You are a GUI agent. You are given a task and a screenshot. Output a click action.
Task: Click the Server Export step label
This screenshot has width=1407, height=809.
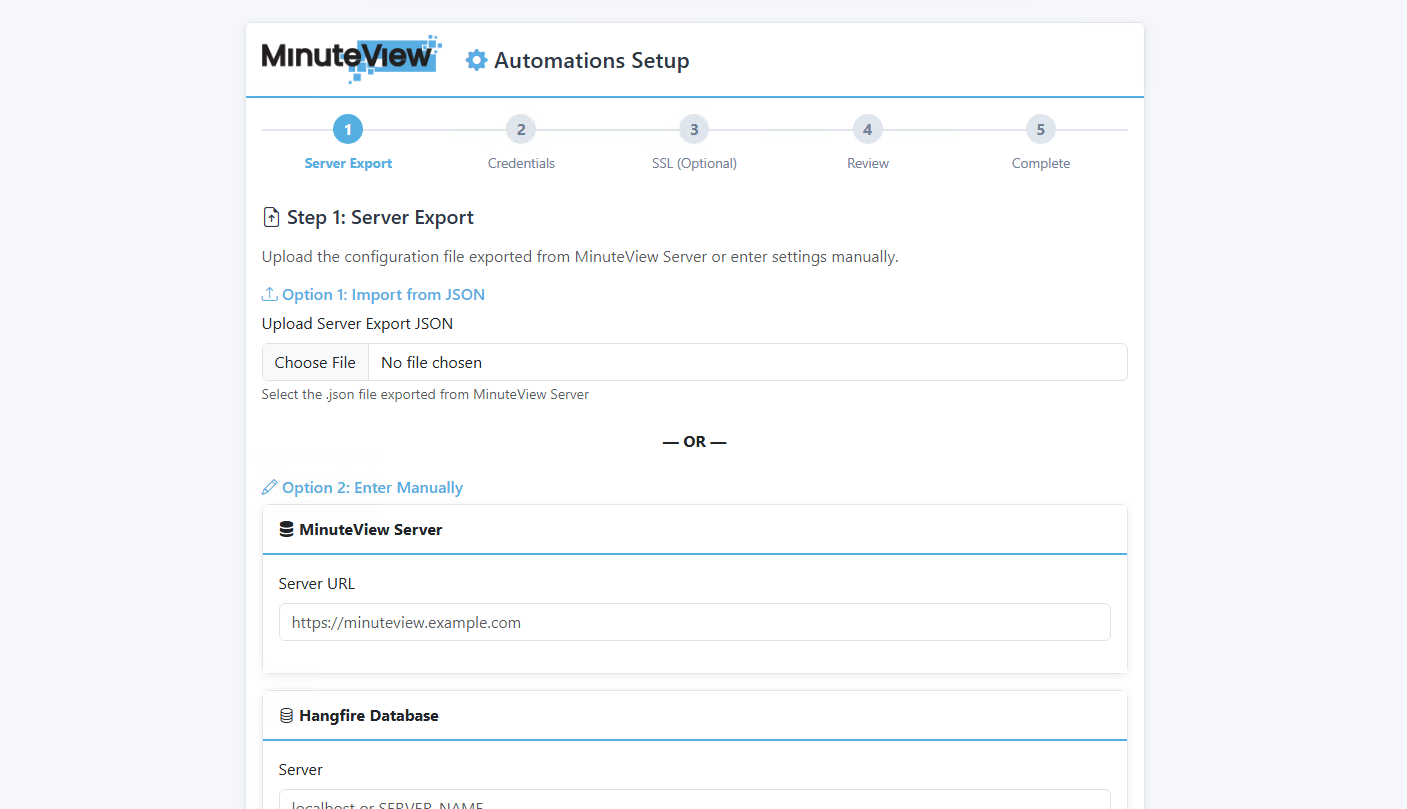point(348,162)
